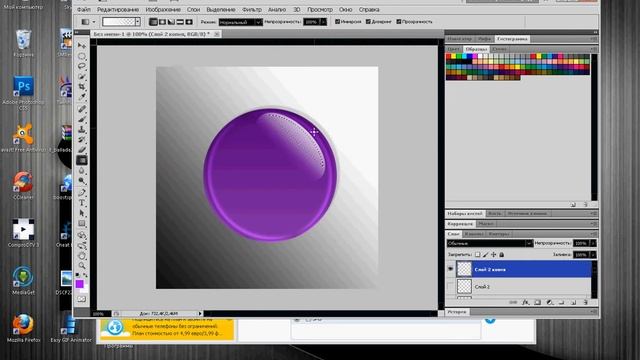Switch to the Каналы tab
Screen dimensions: 640x360
[x=474, y=234]
